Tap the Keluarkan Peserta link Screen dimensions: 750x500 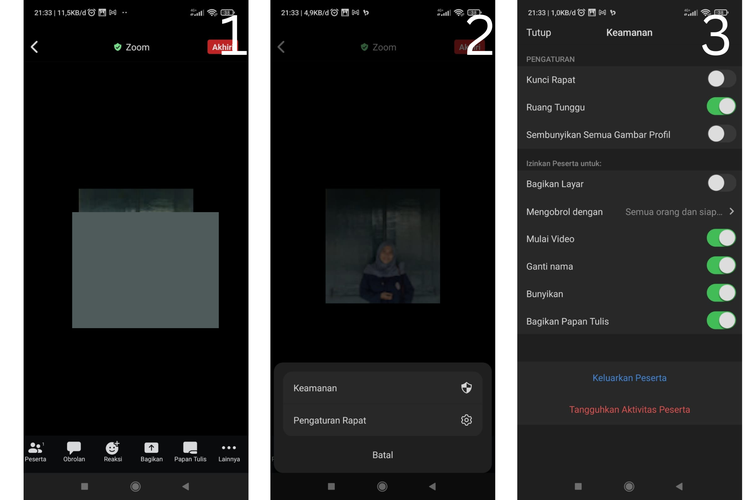629,378
